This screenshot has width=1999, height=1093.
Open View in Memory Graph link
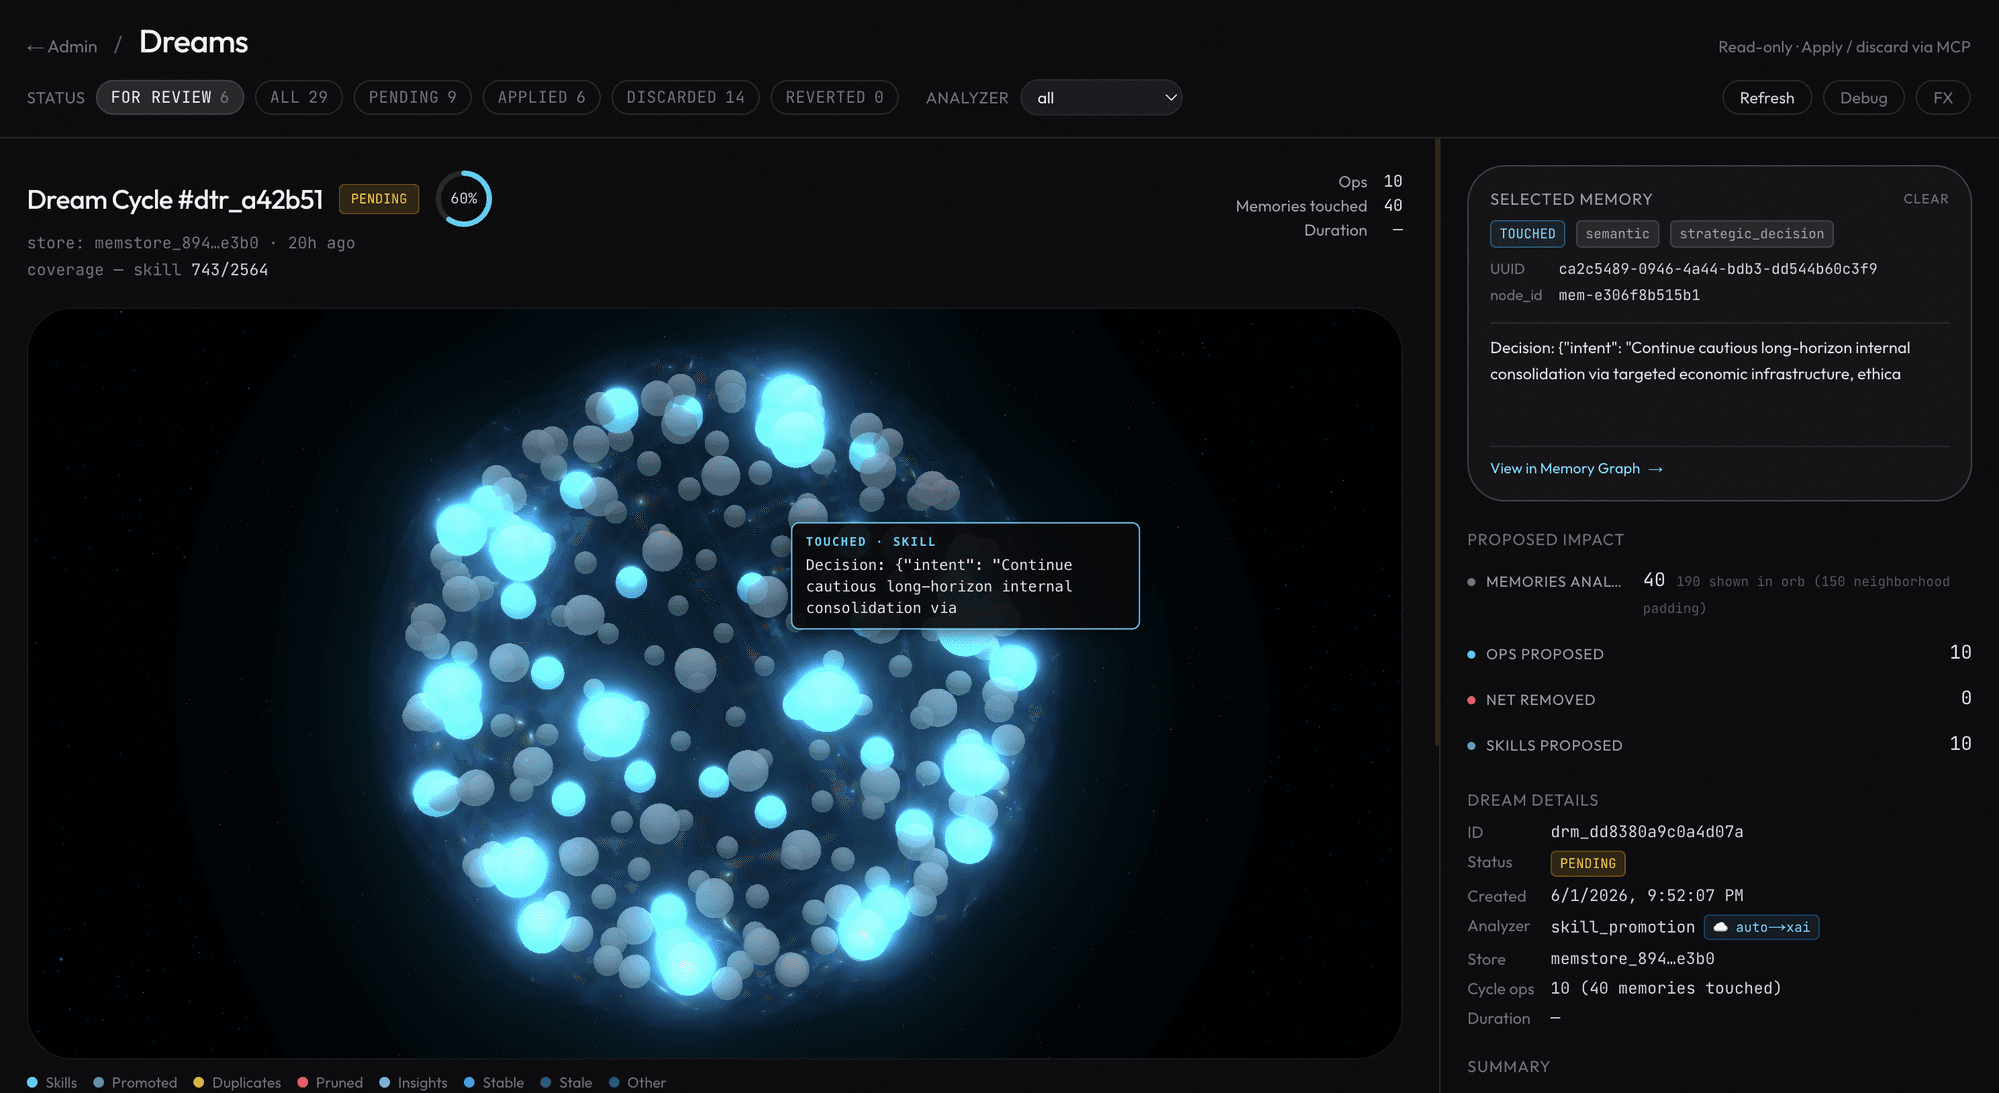(x=1576, y=468)
